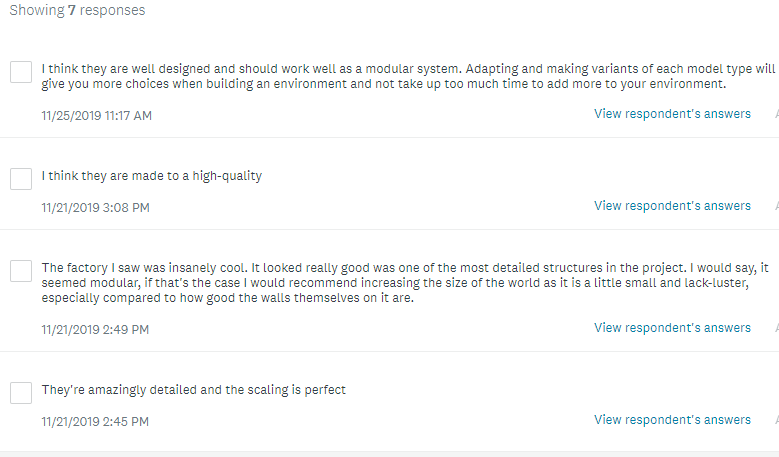Screen dimensions: 779x457
Task: Check the box next to the factory response
Action: [x=21, y=271]
